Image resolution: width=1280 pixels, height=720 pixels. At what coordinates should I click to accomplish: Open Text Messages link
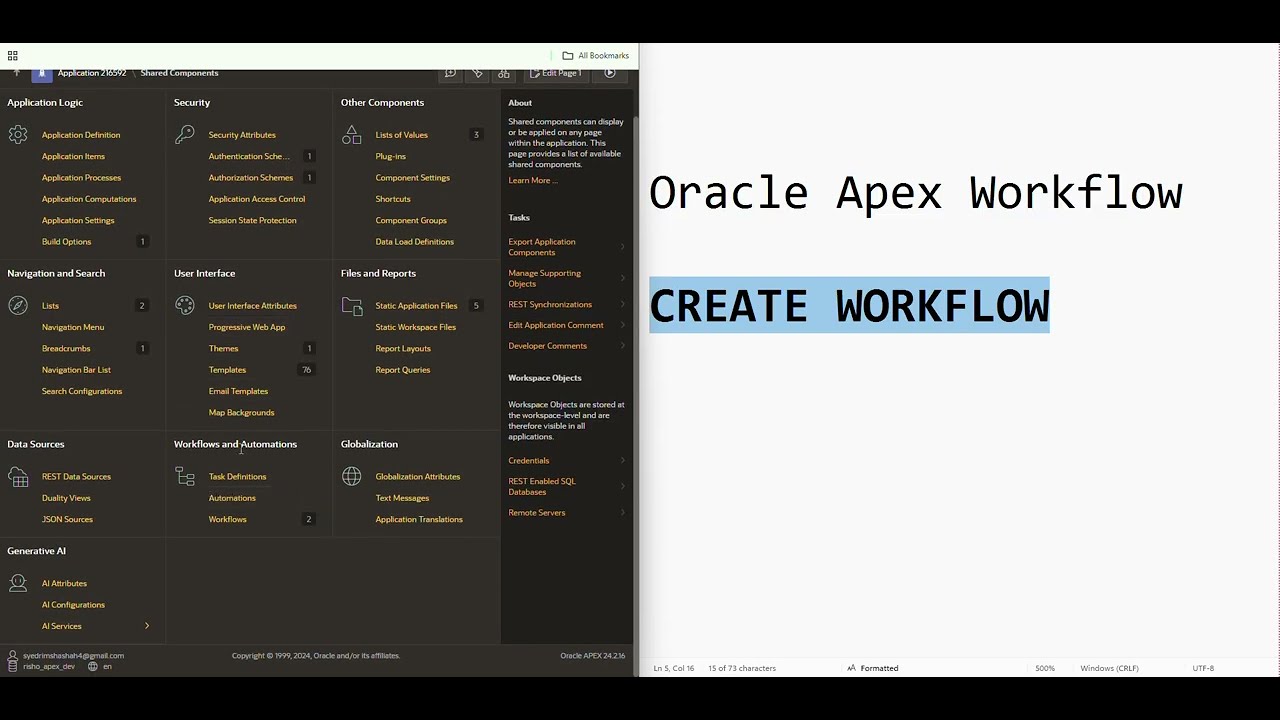click(x=402, y=498)
